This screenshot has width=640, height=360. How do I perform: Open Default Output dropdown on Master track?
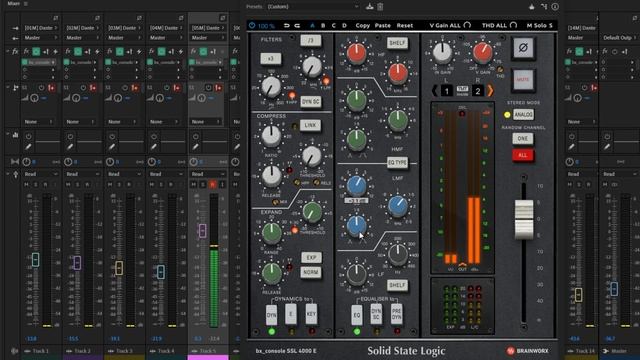620,38
